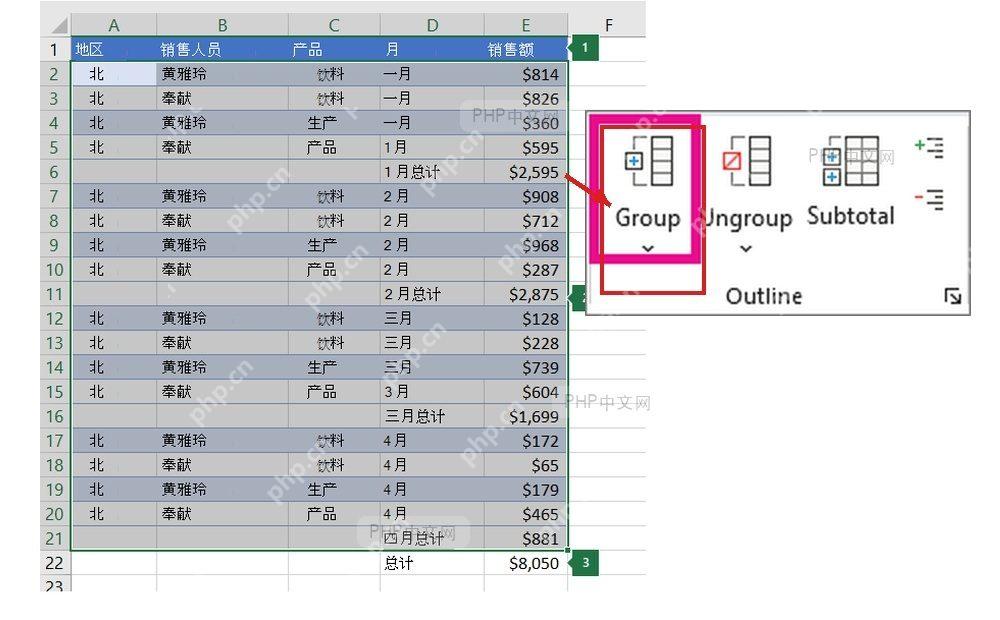Viewport: 1000px width, 620px height.
Task: Click the Select All corner triangle
Action: (59, 26)
